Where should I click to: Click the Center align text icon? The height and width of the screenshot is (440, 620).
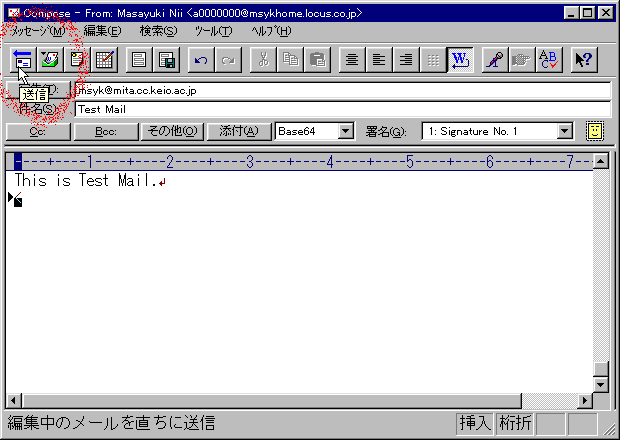[351, 60]
